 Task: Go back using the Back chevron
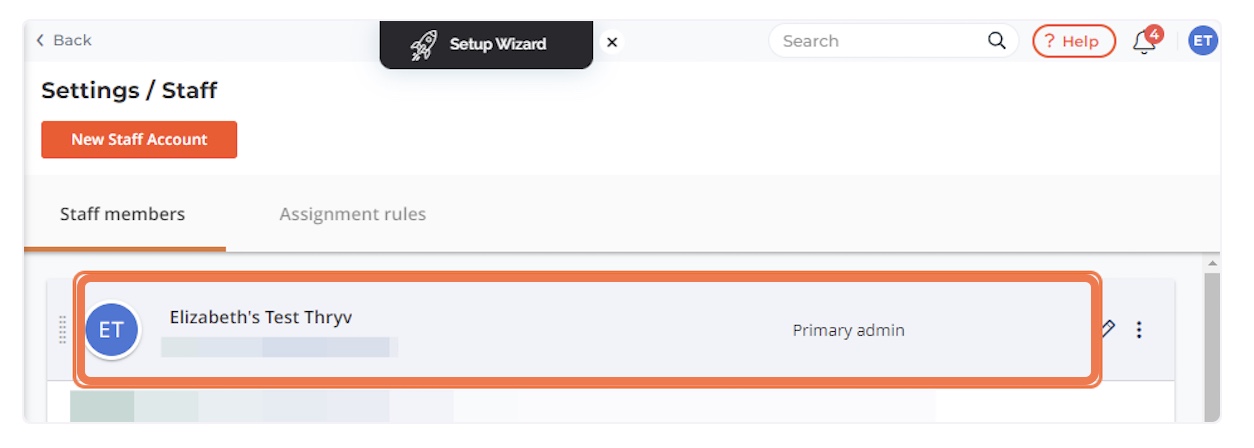tap(40, 40)
